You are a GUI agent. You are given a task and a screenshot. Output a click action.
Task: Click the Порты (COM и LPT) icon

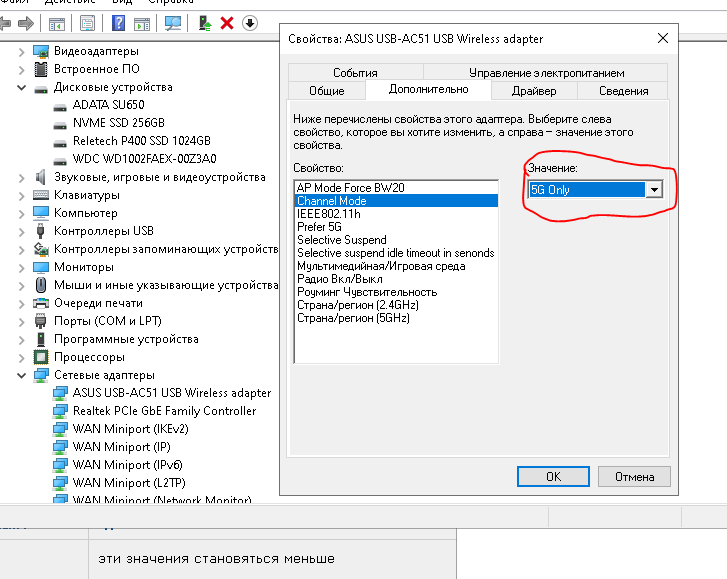41,321
